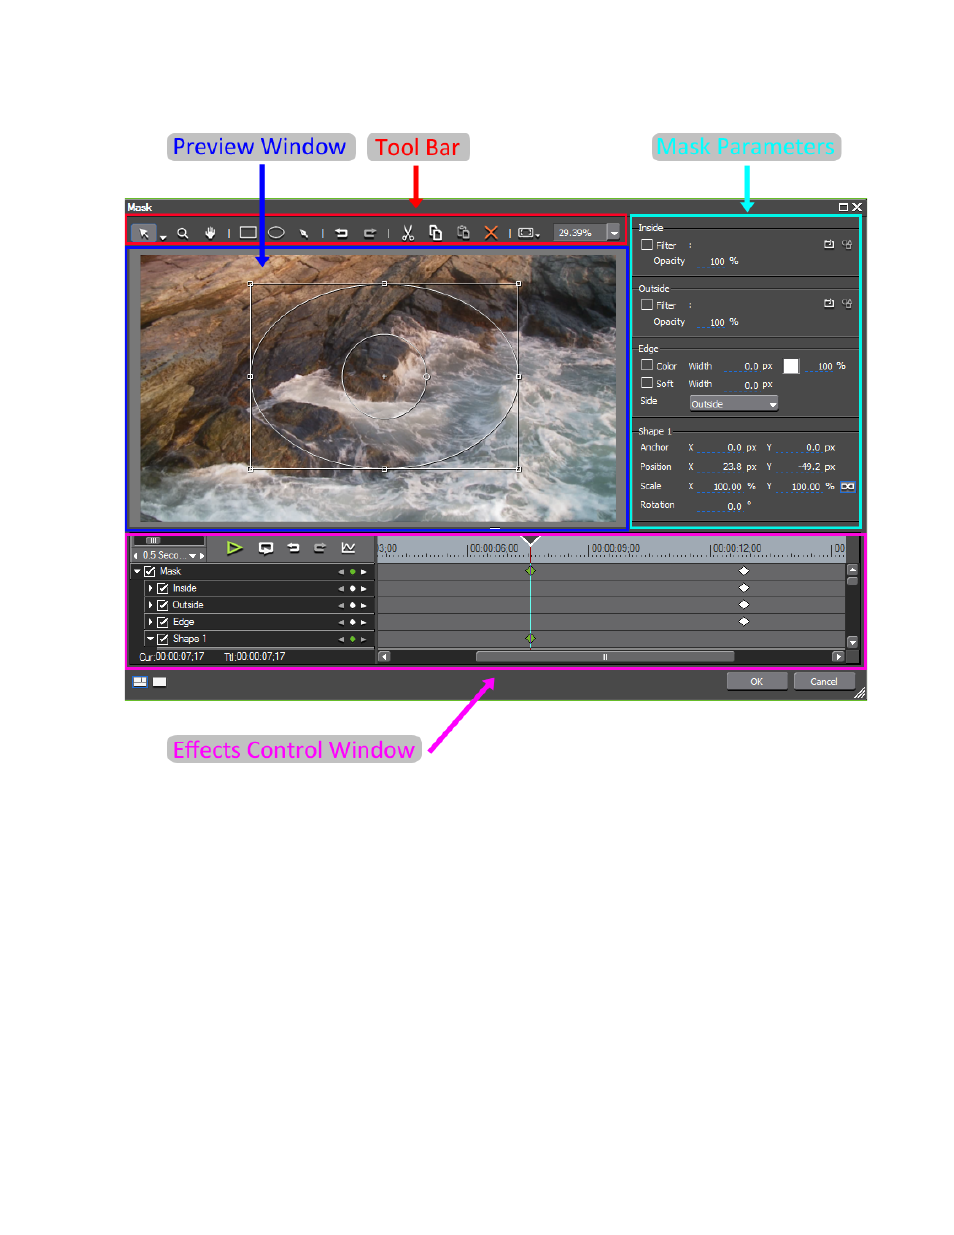Click the Inside filter select icon

(829, 244)
